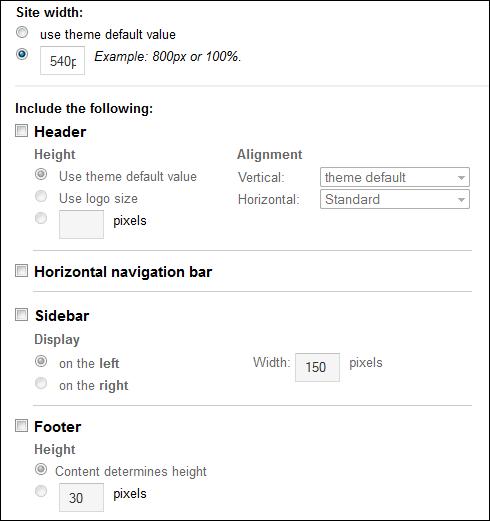The width and height of the screenshot is (490, 521).
Task: Enable the Horizontal navigation bar checkbox
Action: (22, 271)
